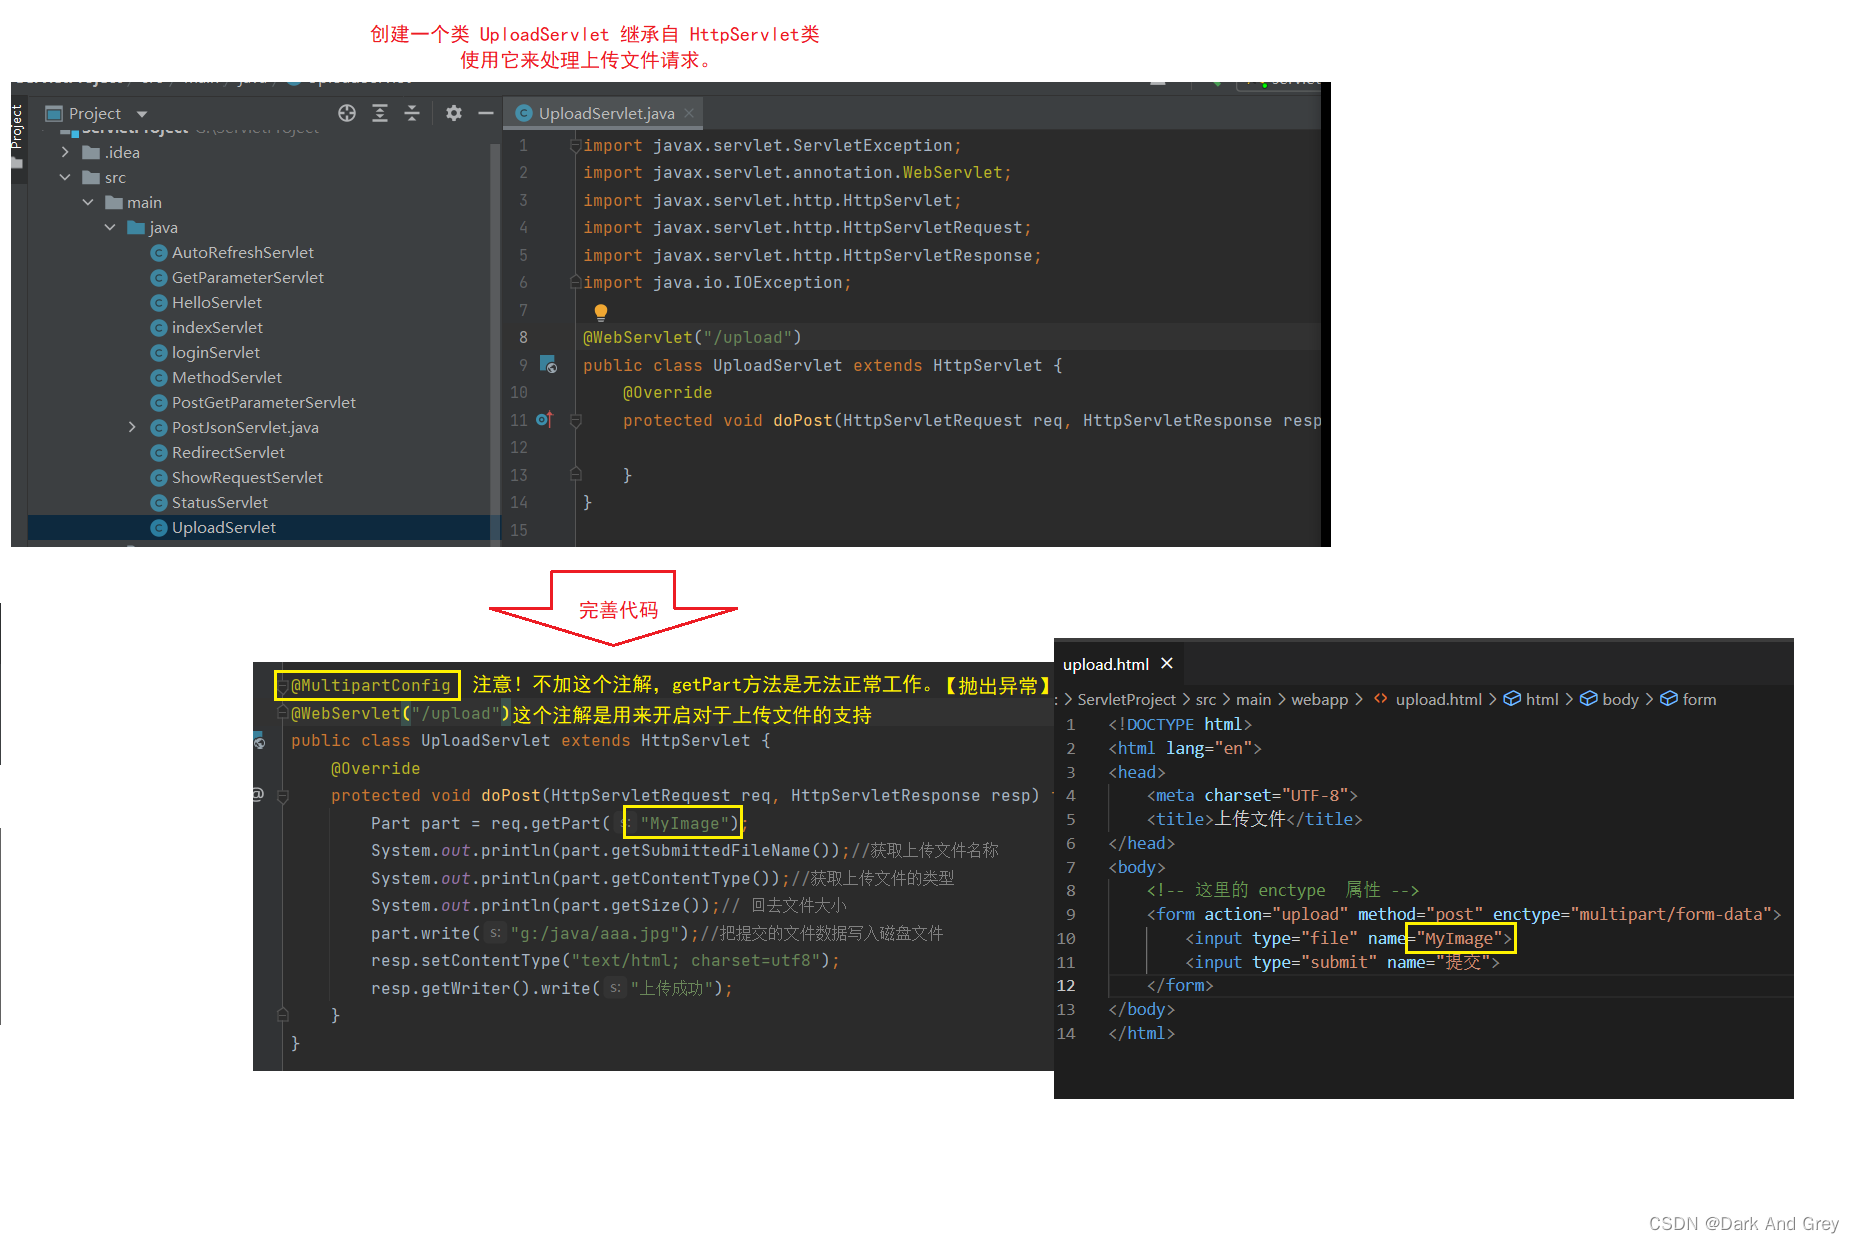Image resolution: width=1855 pixels, height=1243 pixels.
Task: Click the UploadServlet class icon in tree
Action: [x=158, y=528]
